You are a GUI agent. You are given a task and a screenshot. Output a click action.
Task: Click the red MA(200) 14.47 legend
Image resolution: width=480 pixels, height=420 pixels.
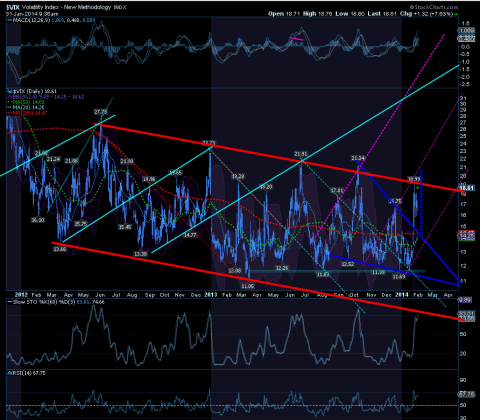tap(27, 113)
